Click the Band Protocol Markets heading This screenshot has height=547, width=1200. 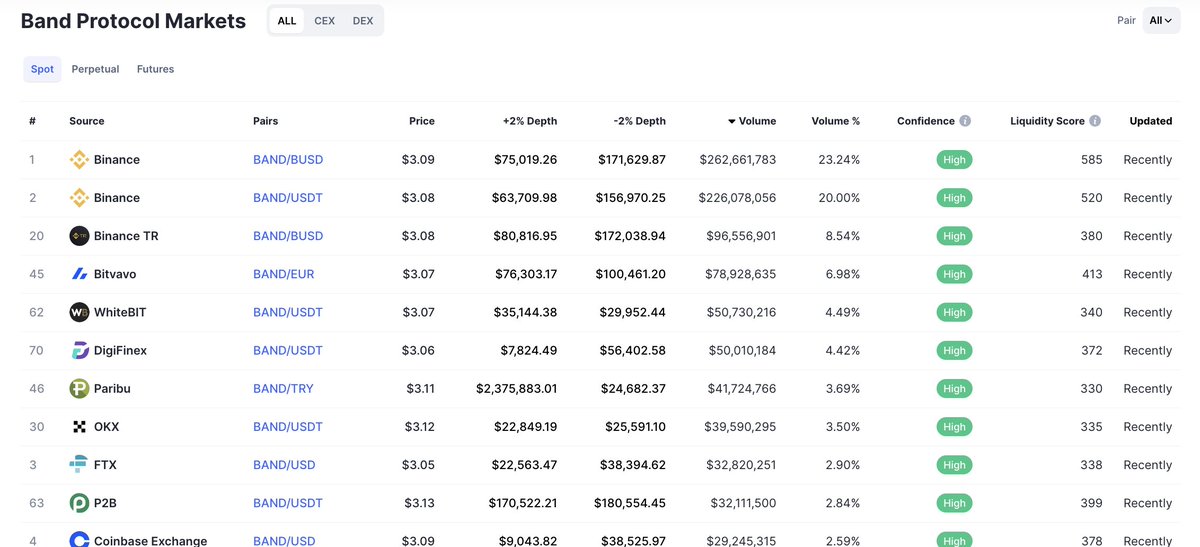[133, 21]
